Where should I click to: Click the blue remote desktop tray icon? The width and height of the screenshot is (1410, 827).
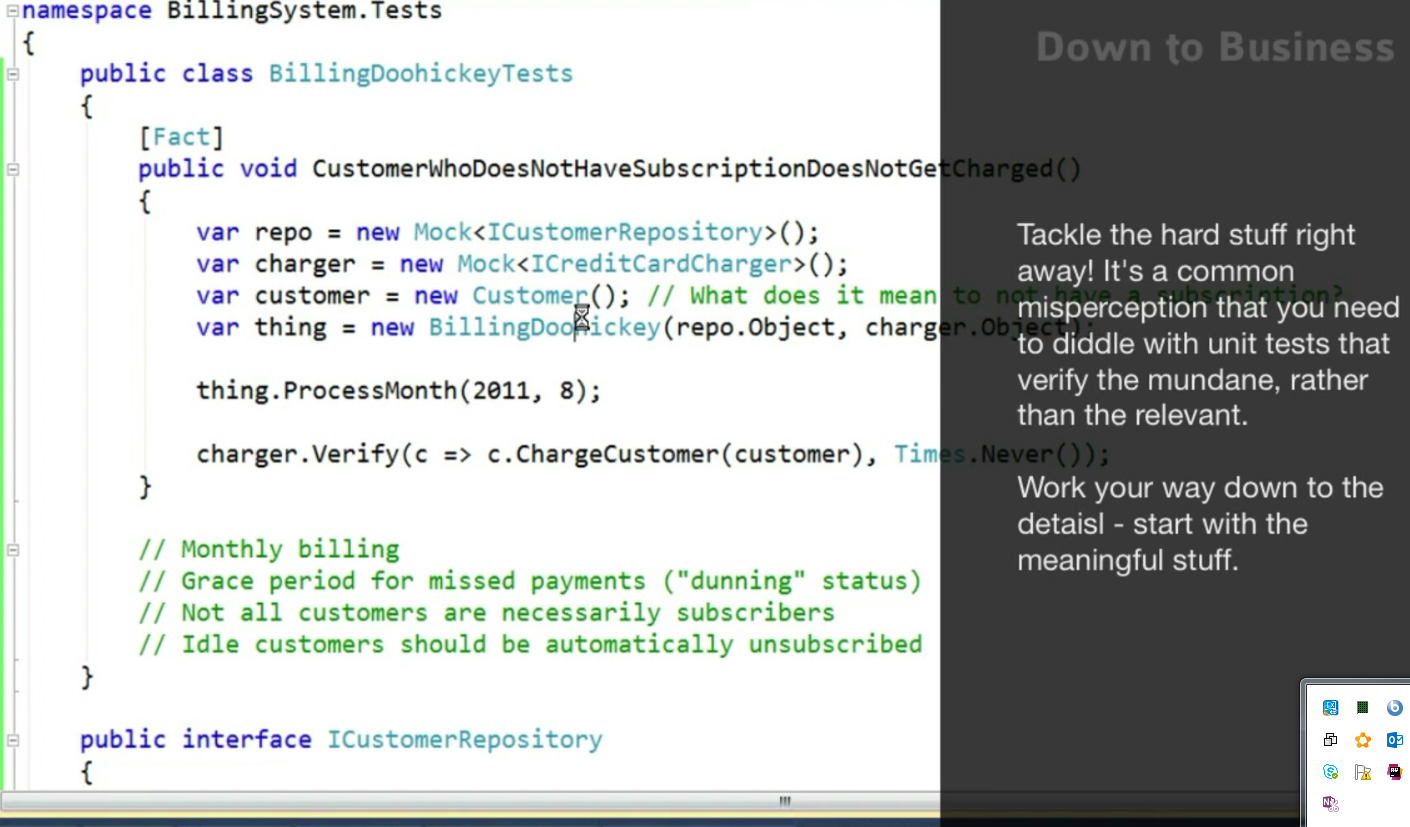point(1330,708)
